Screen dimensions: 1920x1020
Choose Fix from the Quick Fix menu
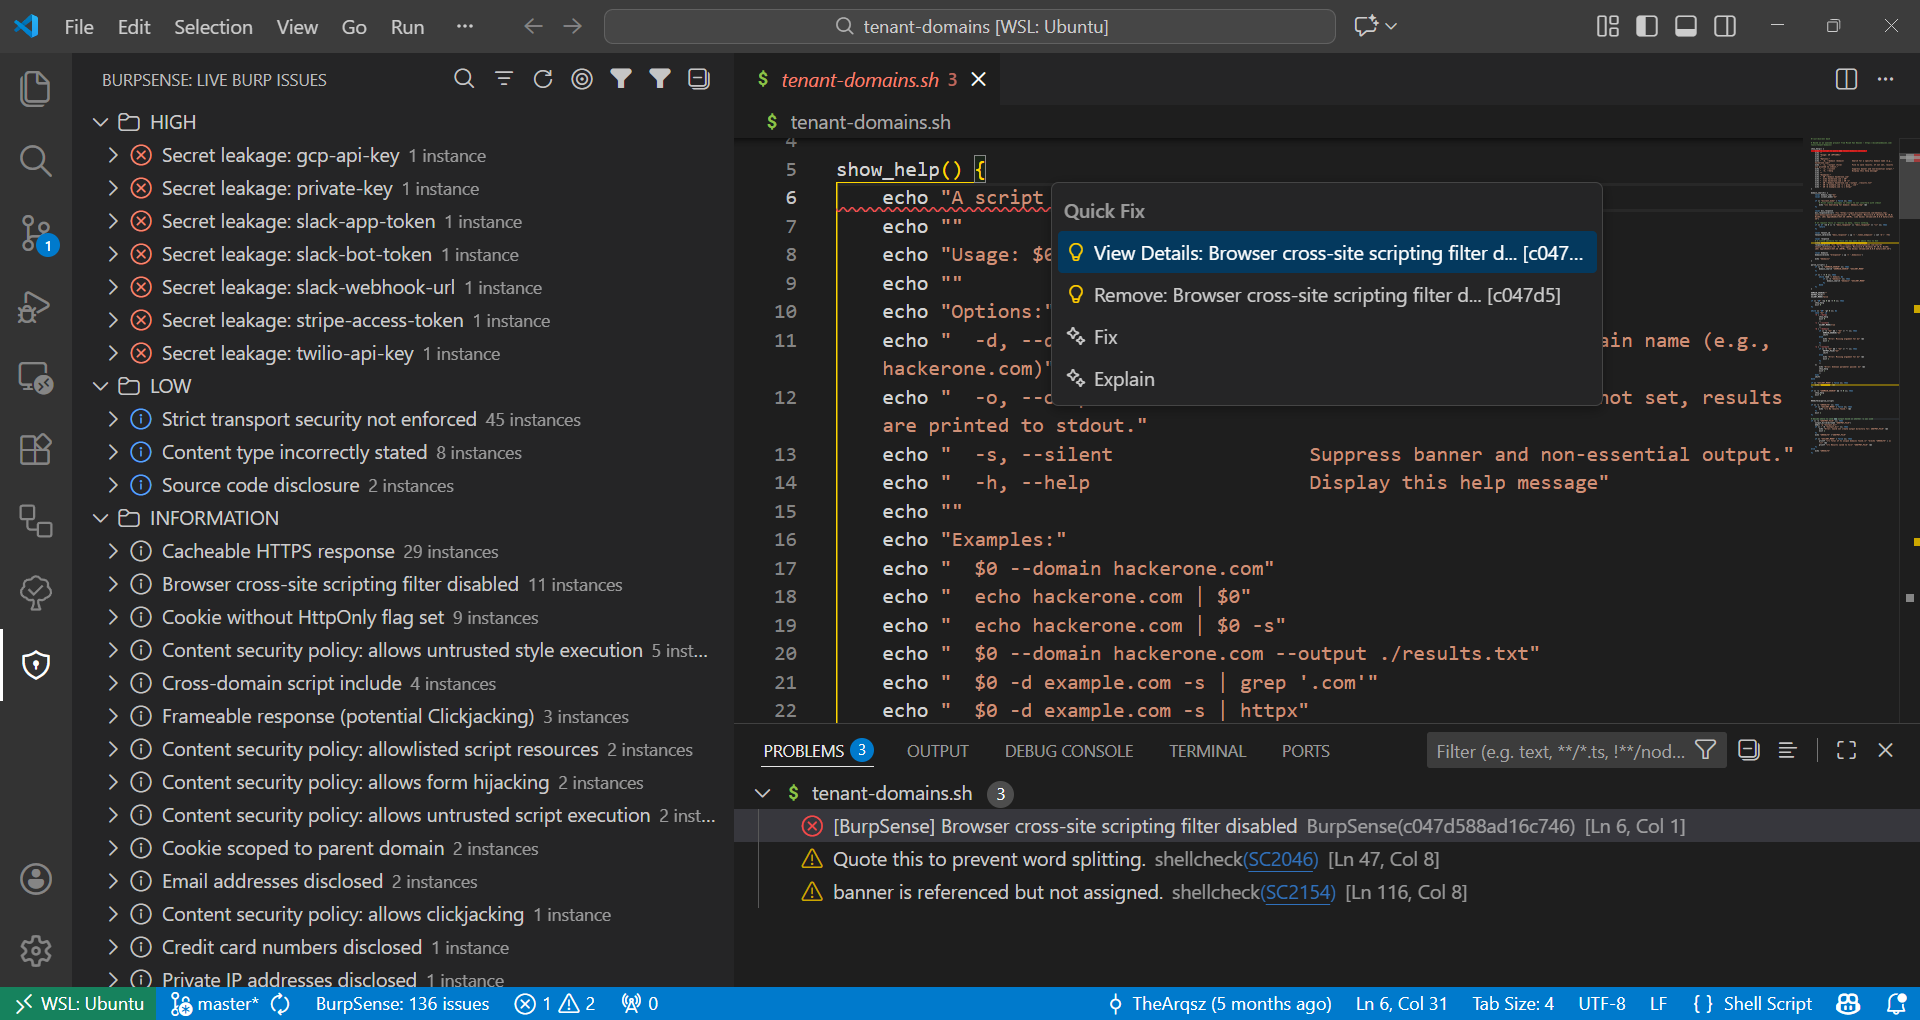(1104, 337)
